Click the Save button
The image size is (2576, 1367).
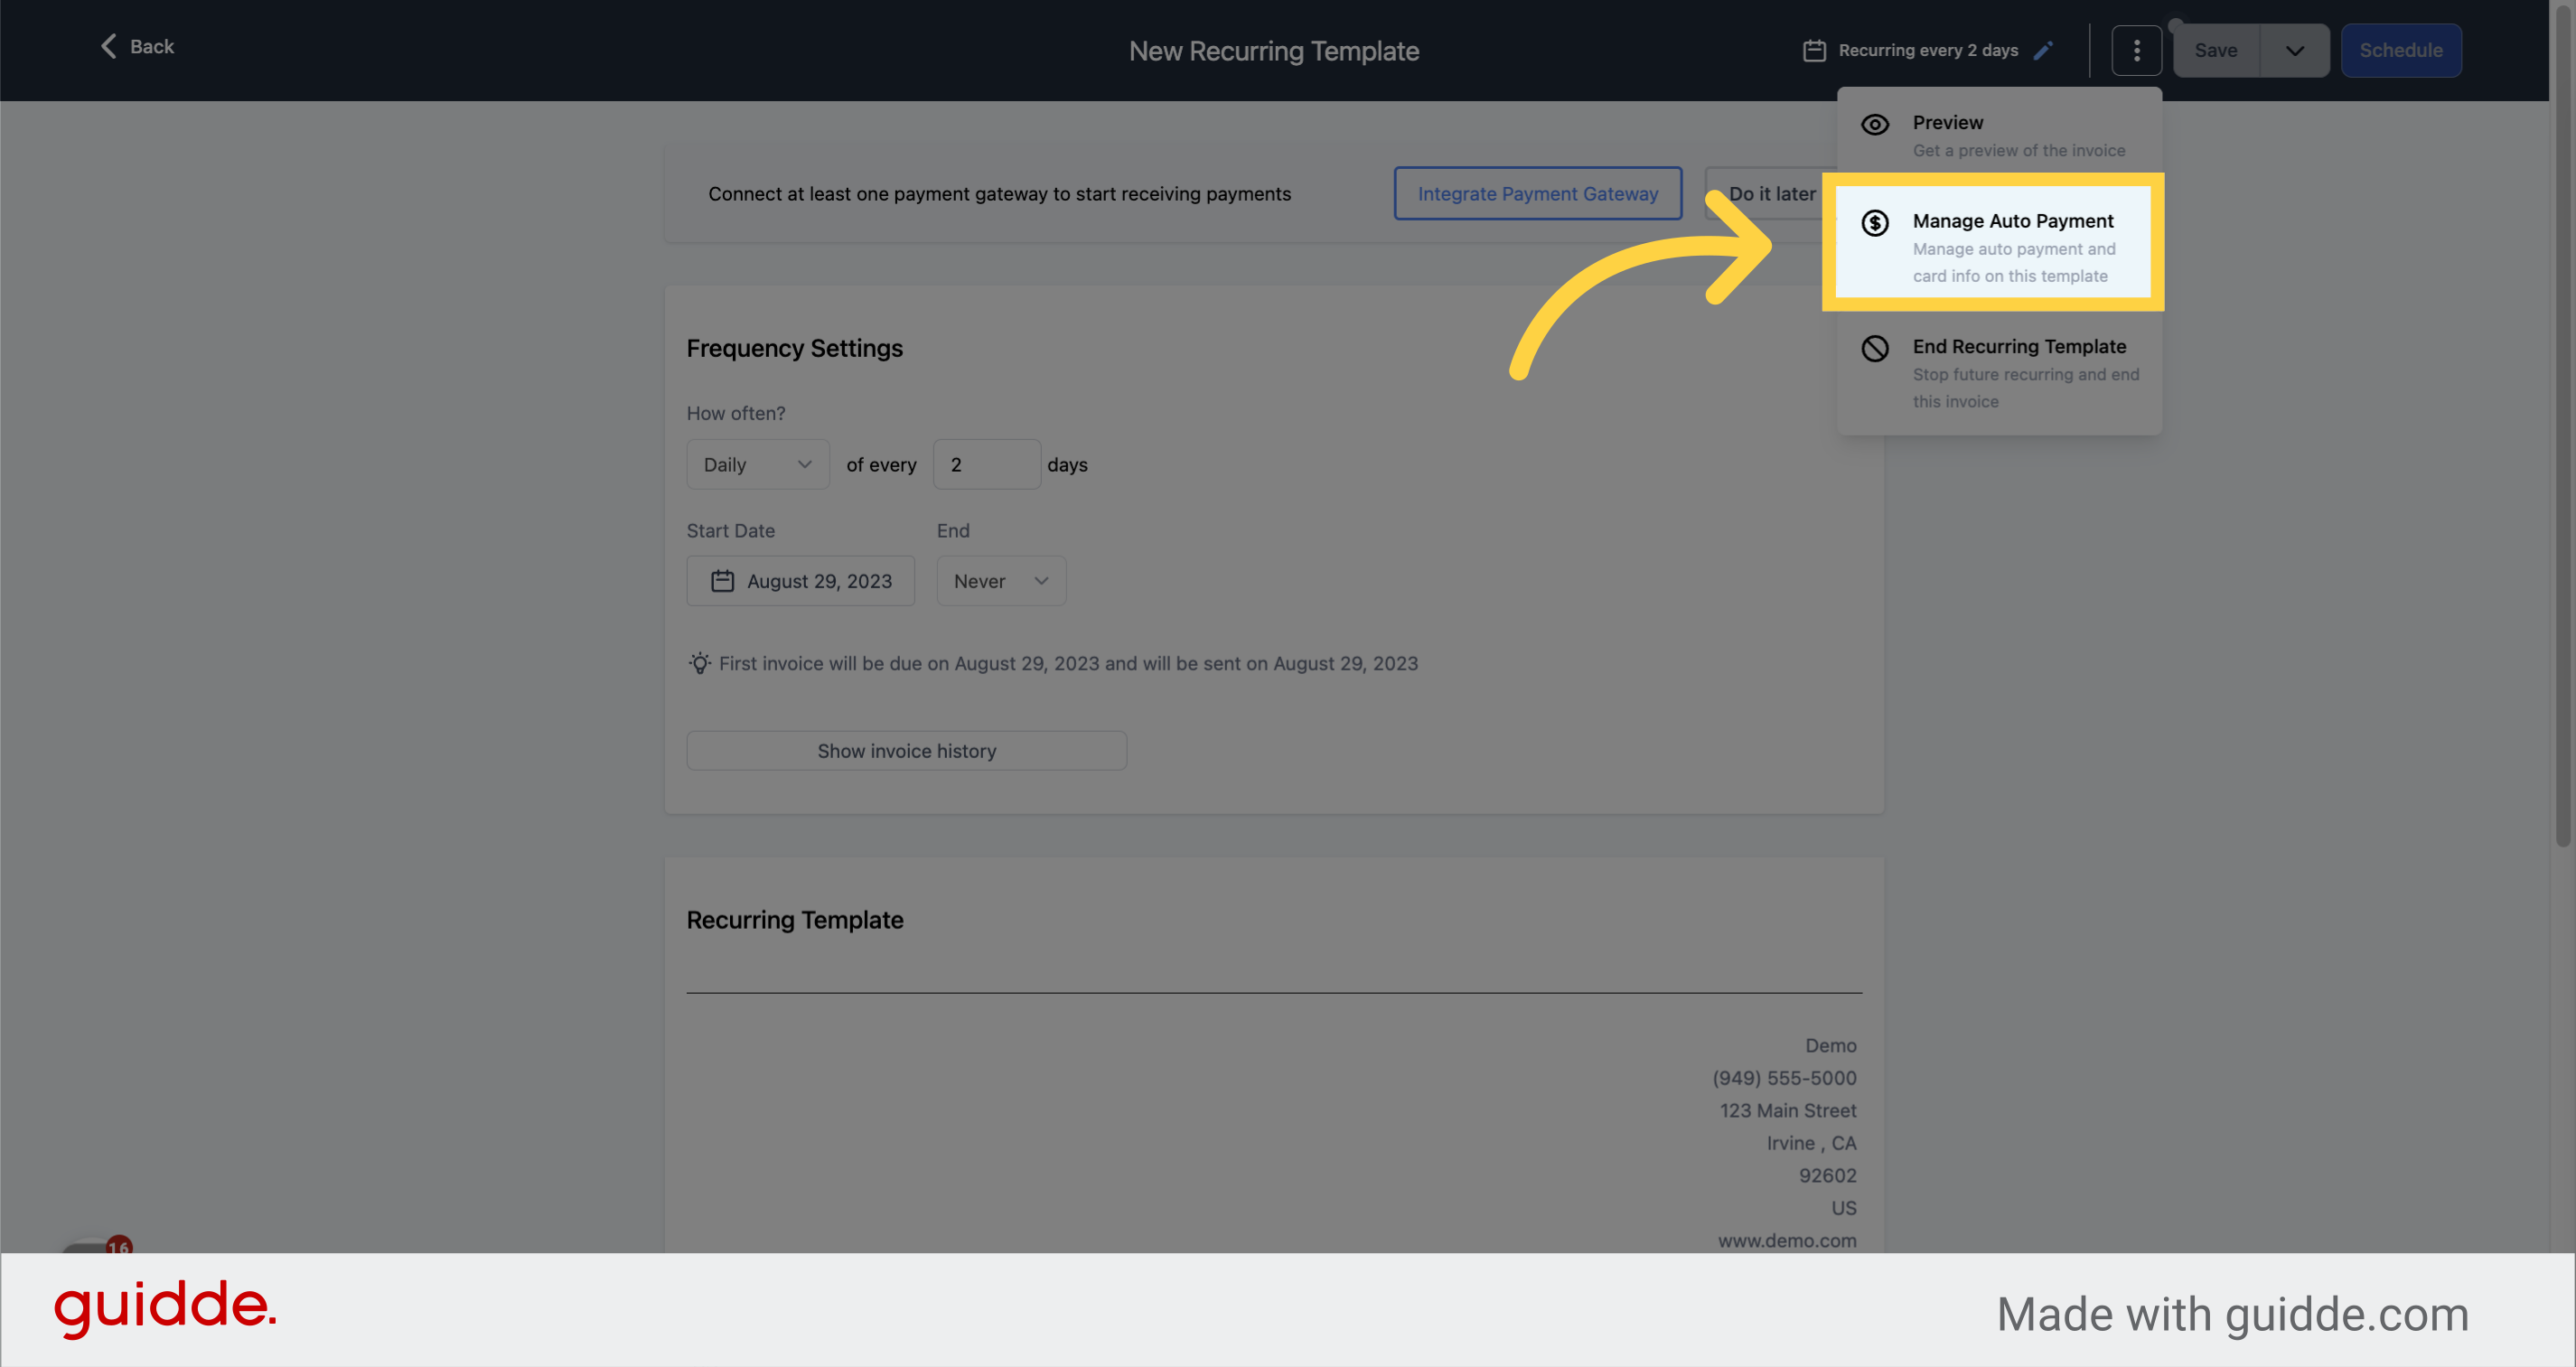tap(2216, 50)
